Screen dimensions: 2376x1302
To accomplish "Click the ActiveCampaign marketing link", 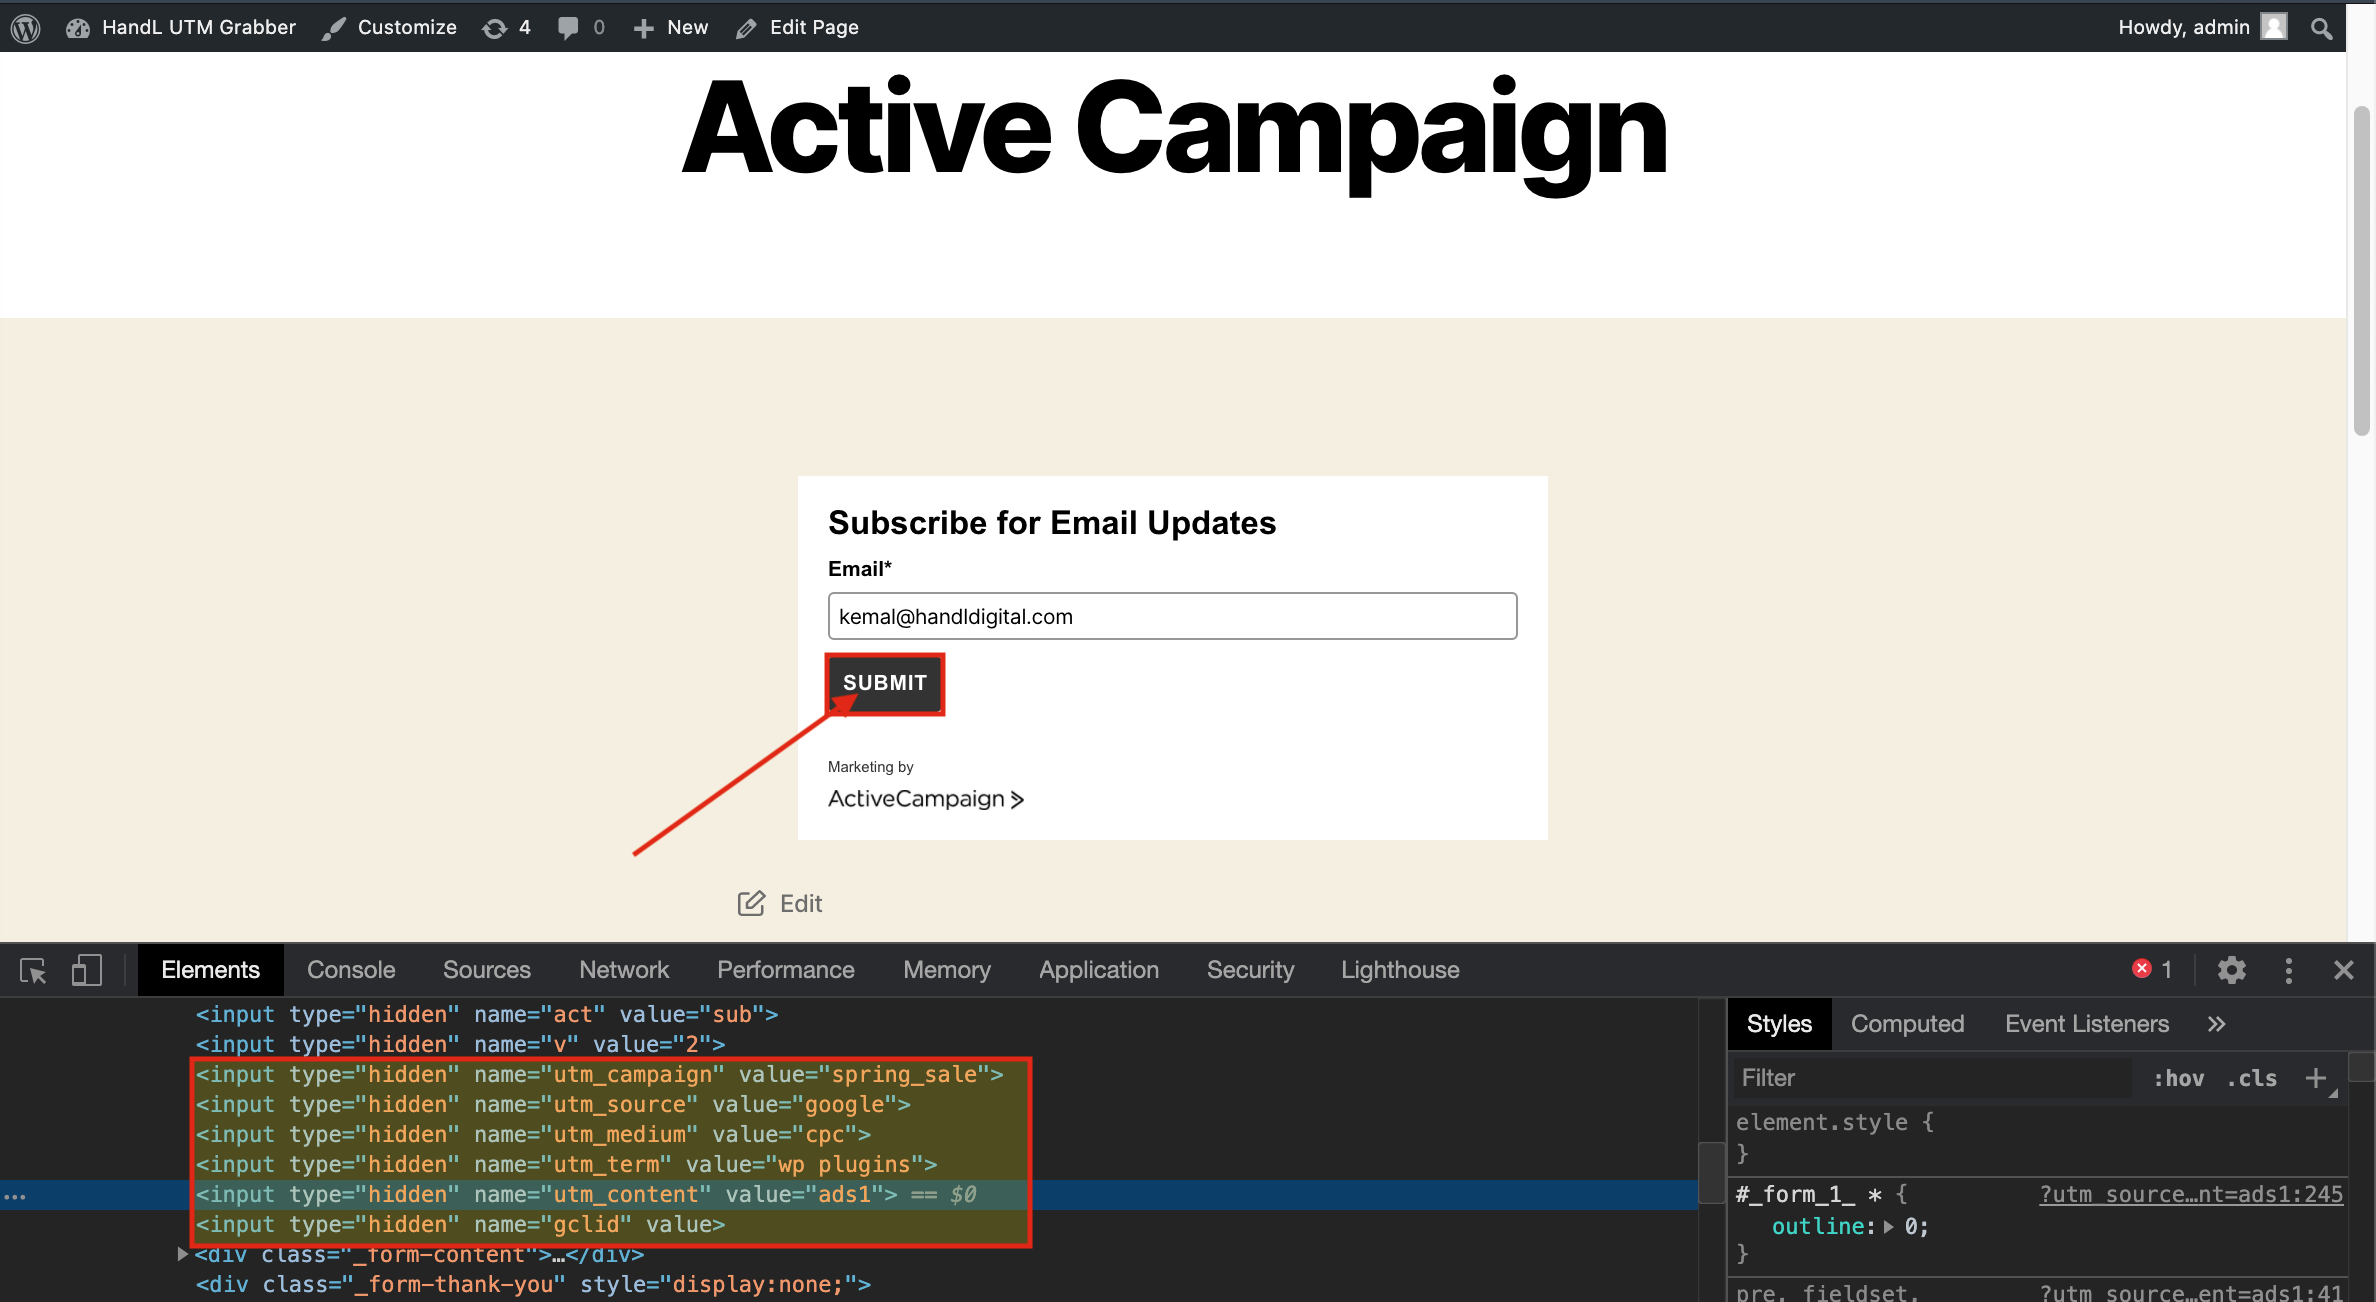I will point(925,799).
